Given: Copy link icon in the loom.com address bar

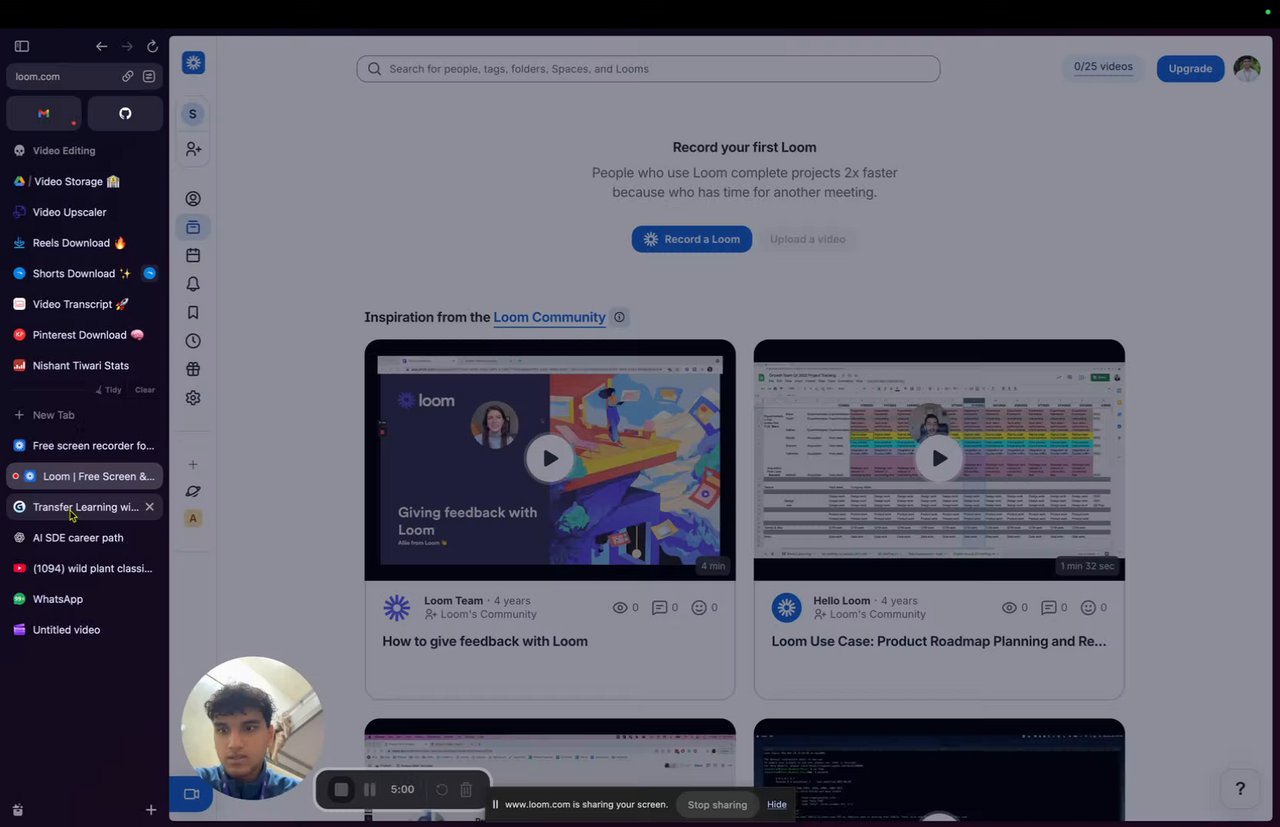Looking at the screenshot, I should click(128, 76).
